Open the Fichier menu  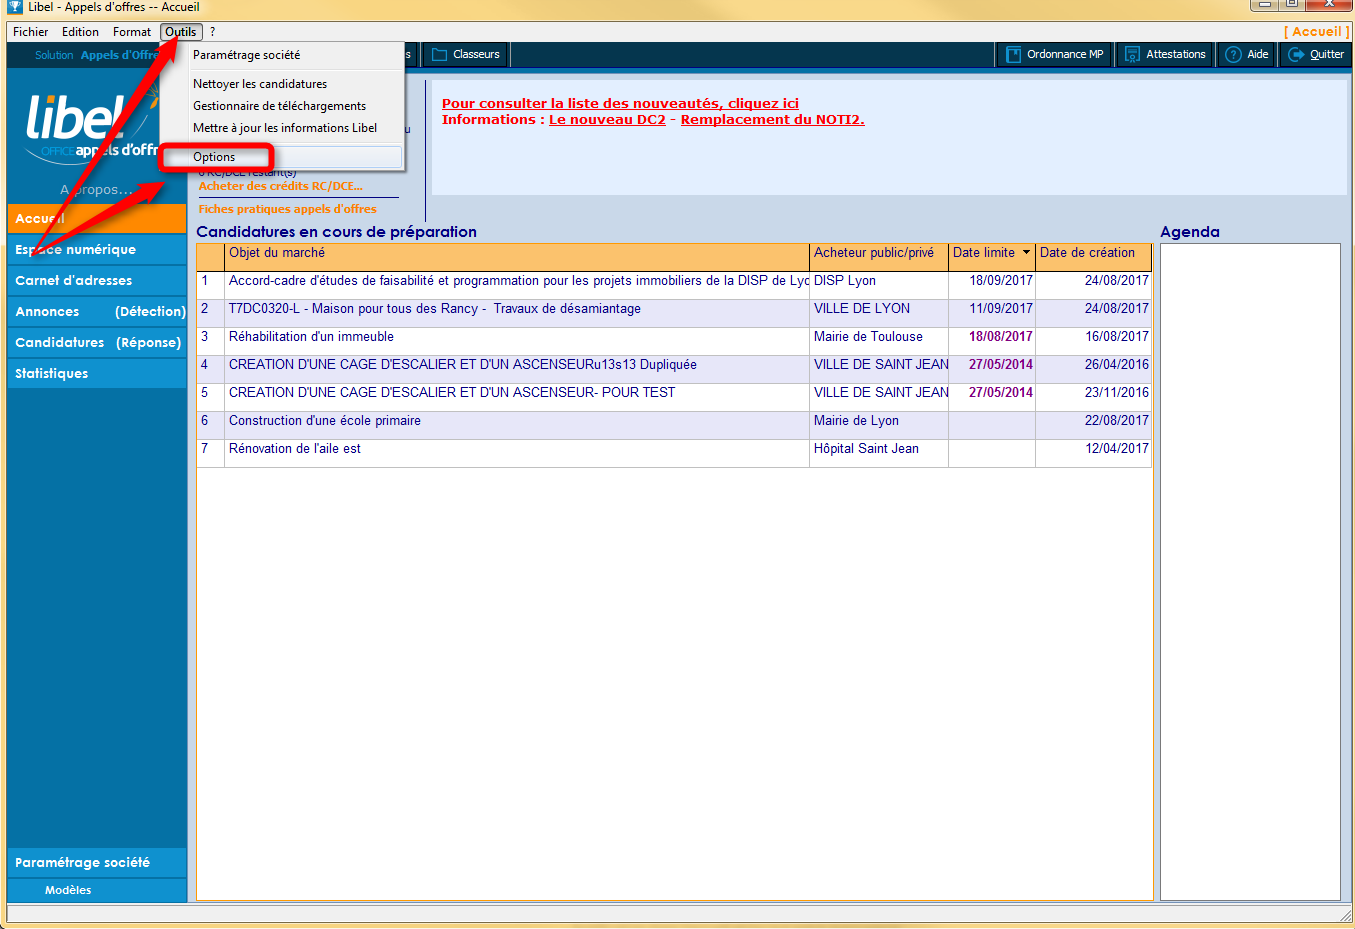click(x=31, y=32)
